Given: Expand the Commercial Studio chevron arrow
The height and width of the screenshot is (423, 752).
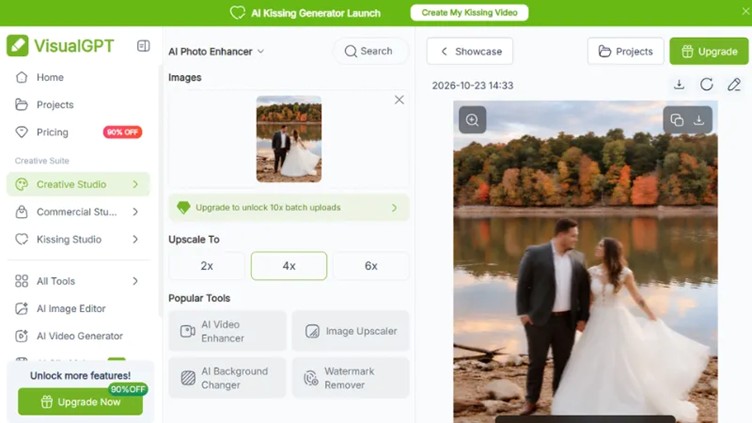Looking at the screenshot, I should 135,212.
